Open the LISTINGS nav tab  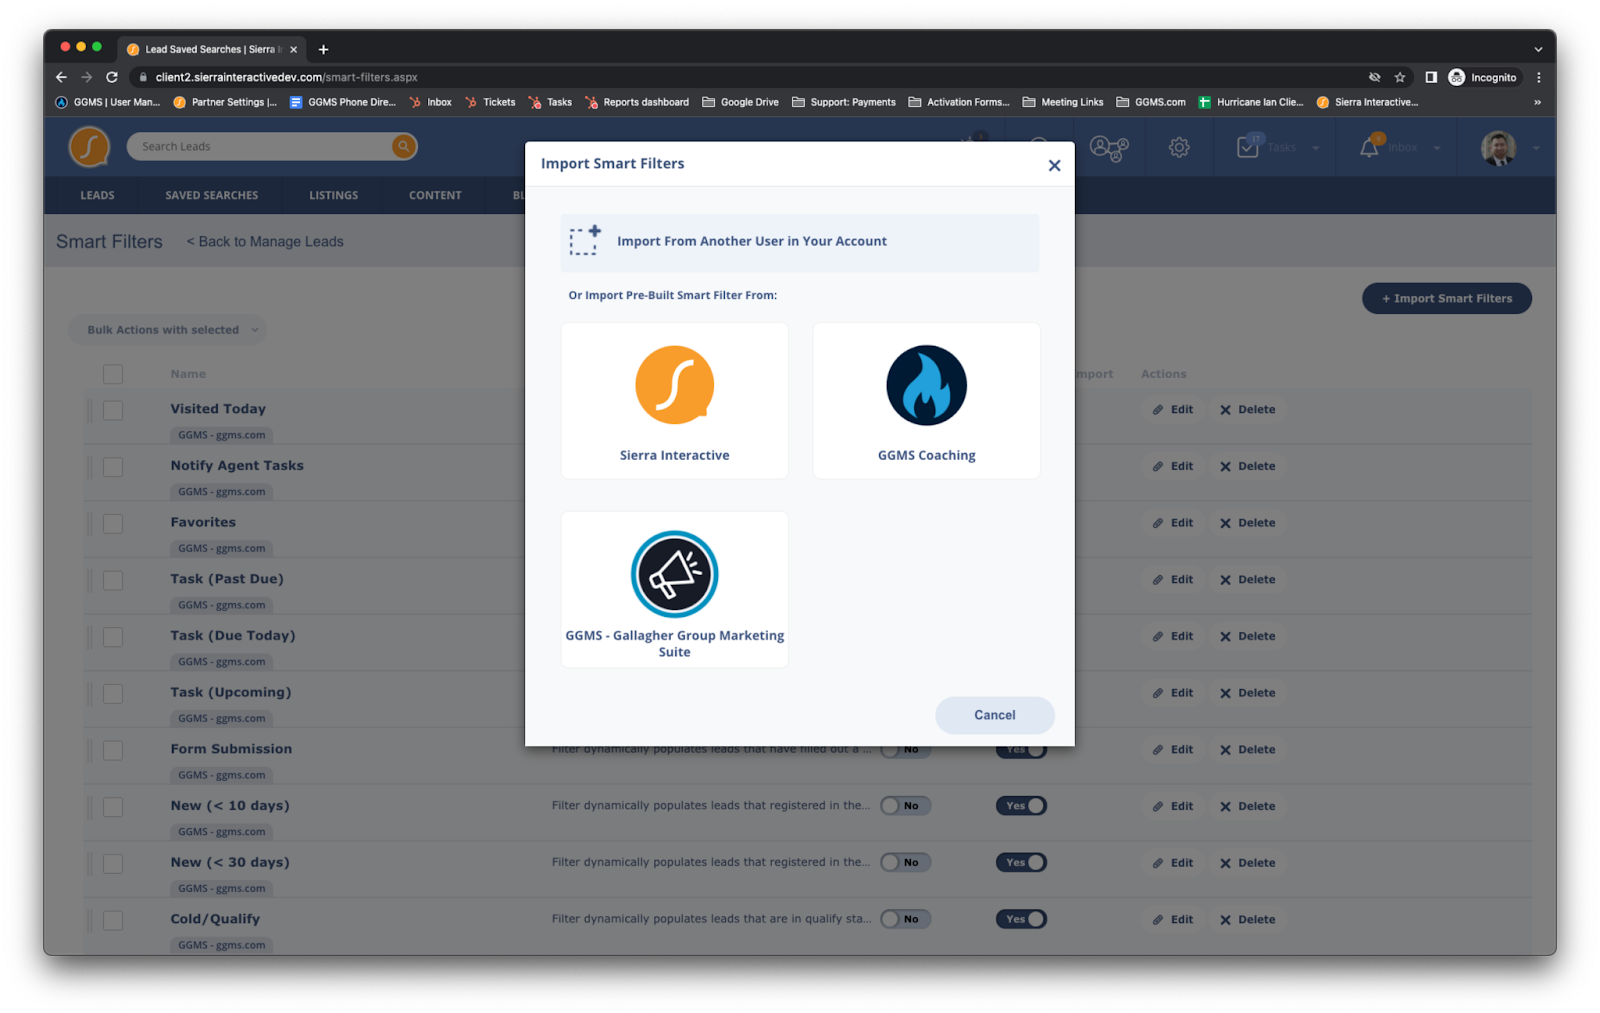pos(334,195)
